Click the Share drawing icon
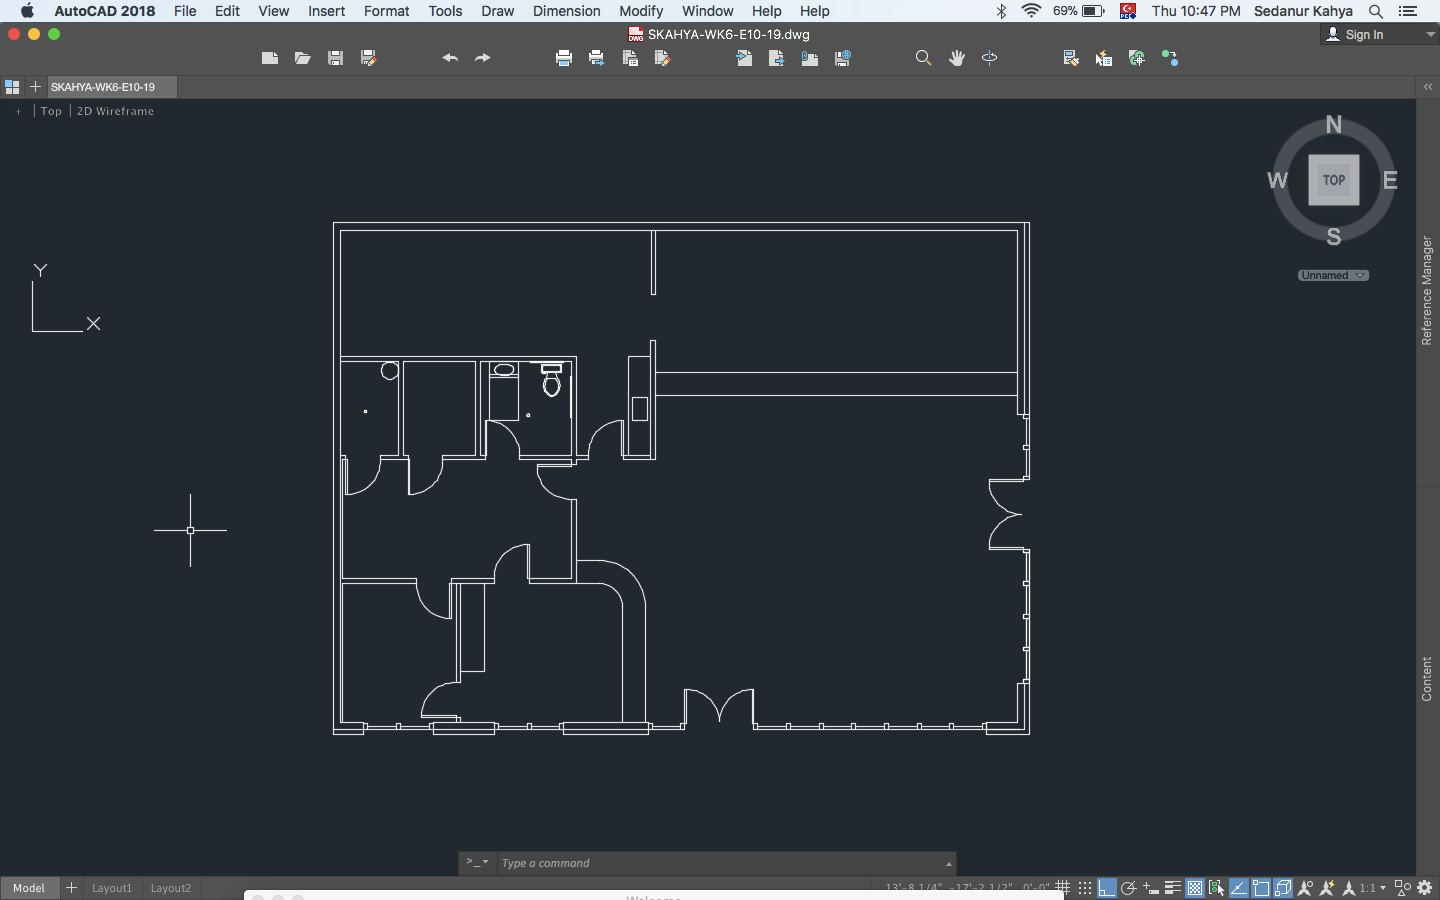Image resolution: width=1440 pixels, height=900 pixels. [x=1170, y=58]
